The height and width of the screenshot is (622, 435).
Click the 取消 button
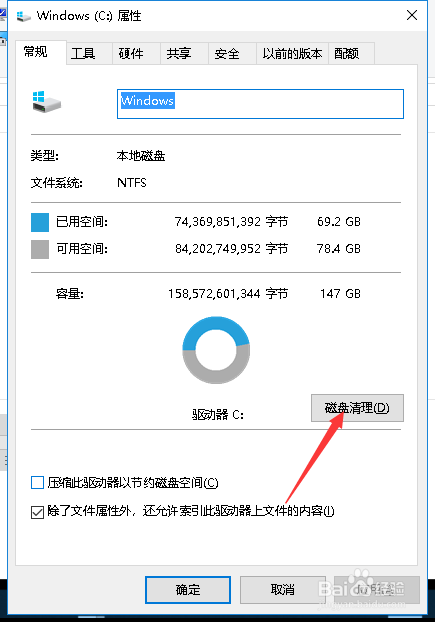(x=283, y=590)
